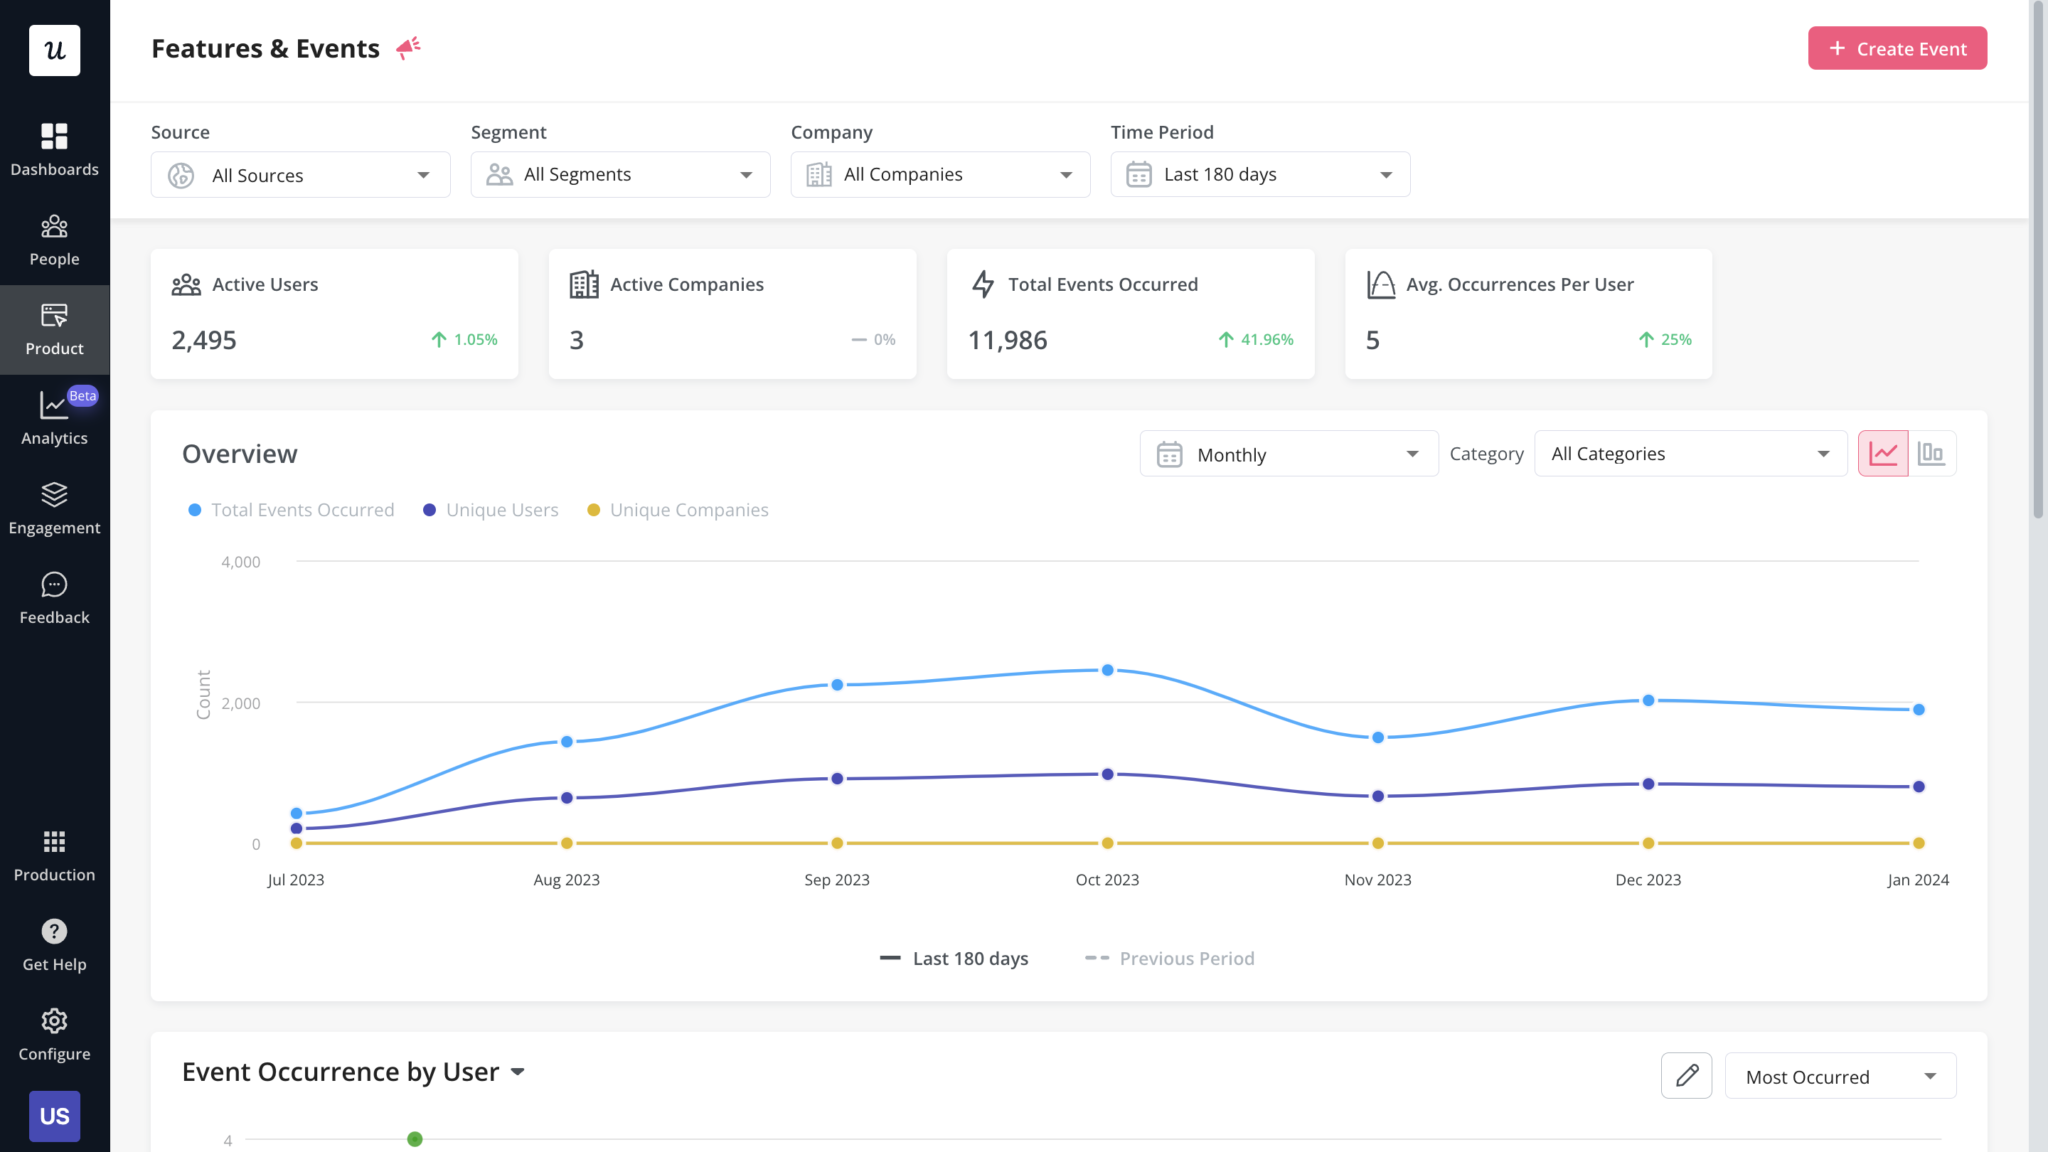
Task: Open Get Help from the sidebar
Action: 55,944
